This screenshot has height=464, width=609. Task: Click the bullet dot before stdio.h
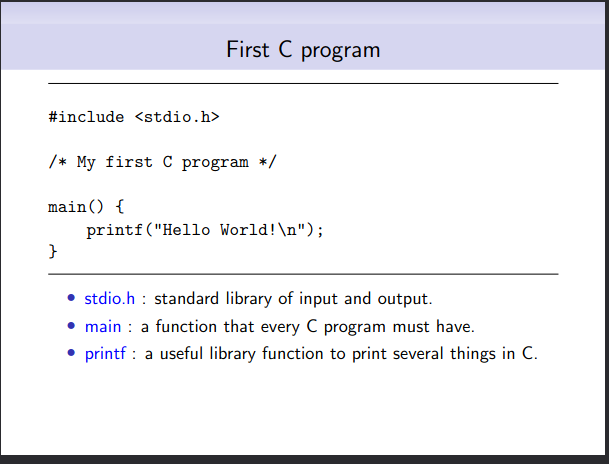coord(71,298)
